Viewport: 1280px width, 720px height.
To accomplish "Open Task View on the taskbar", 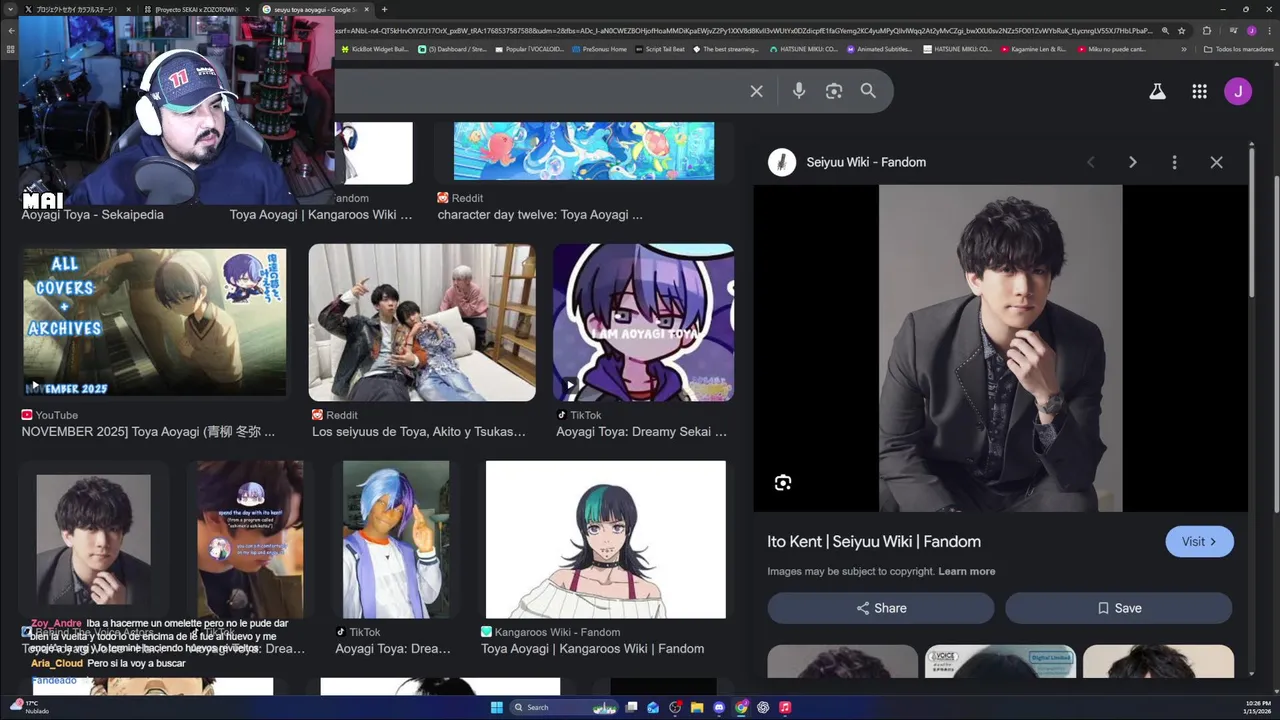I will tap(631, 707).
